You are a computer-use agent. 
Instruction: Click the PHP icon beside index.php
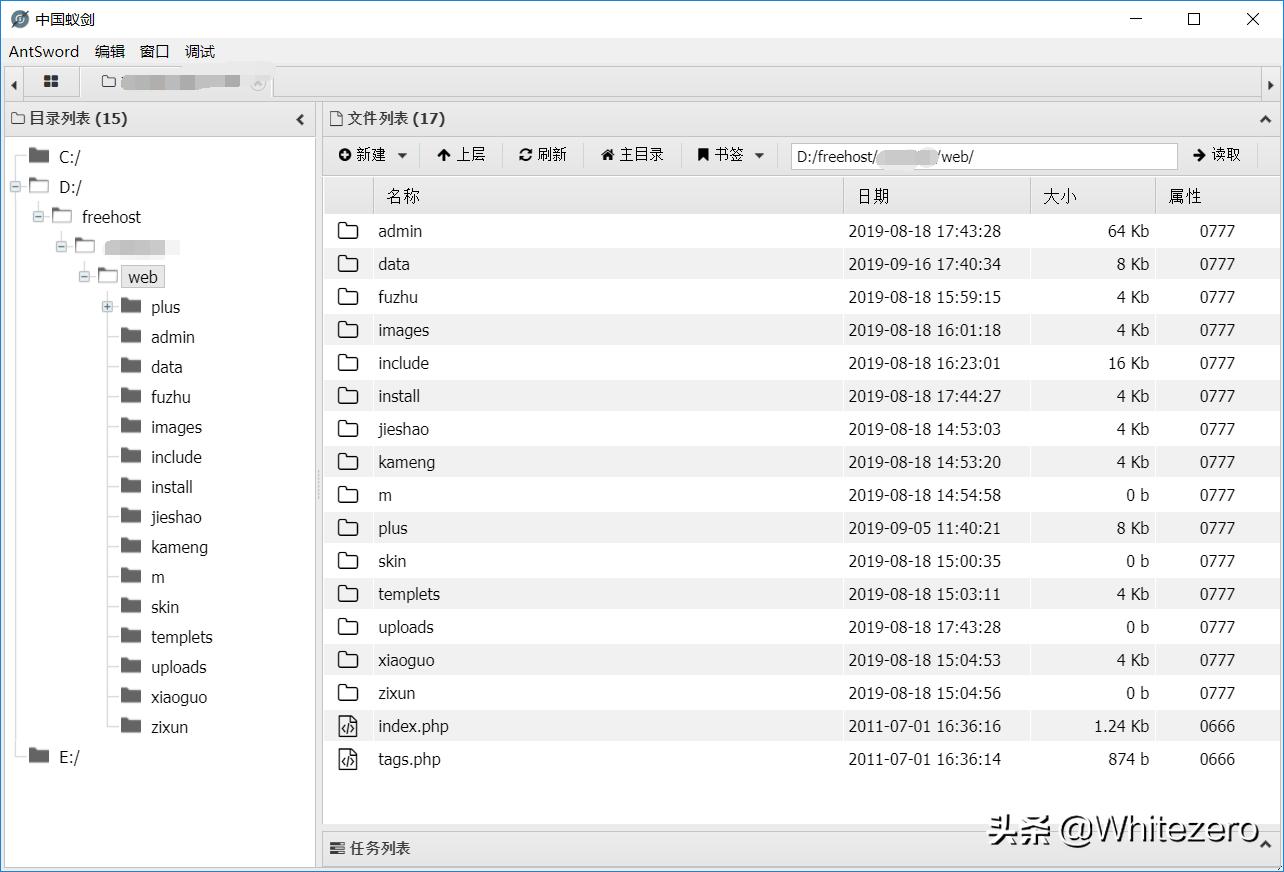[348, 726]
